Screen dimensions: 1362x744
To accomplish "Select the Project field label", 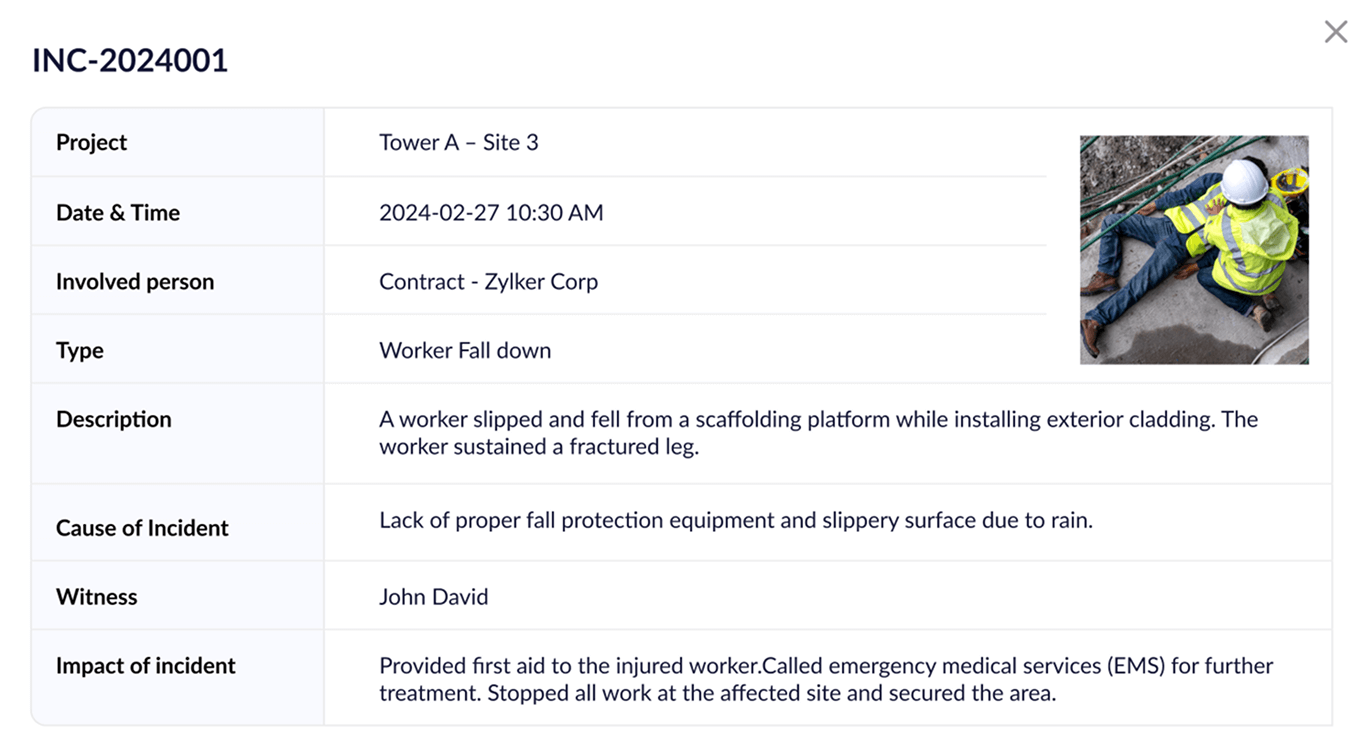I will coord(91,143).
